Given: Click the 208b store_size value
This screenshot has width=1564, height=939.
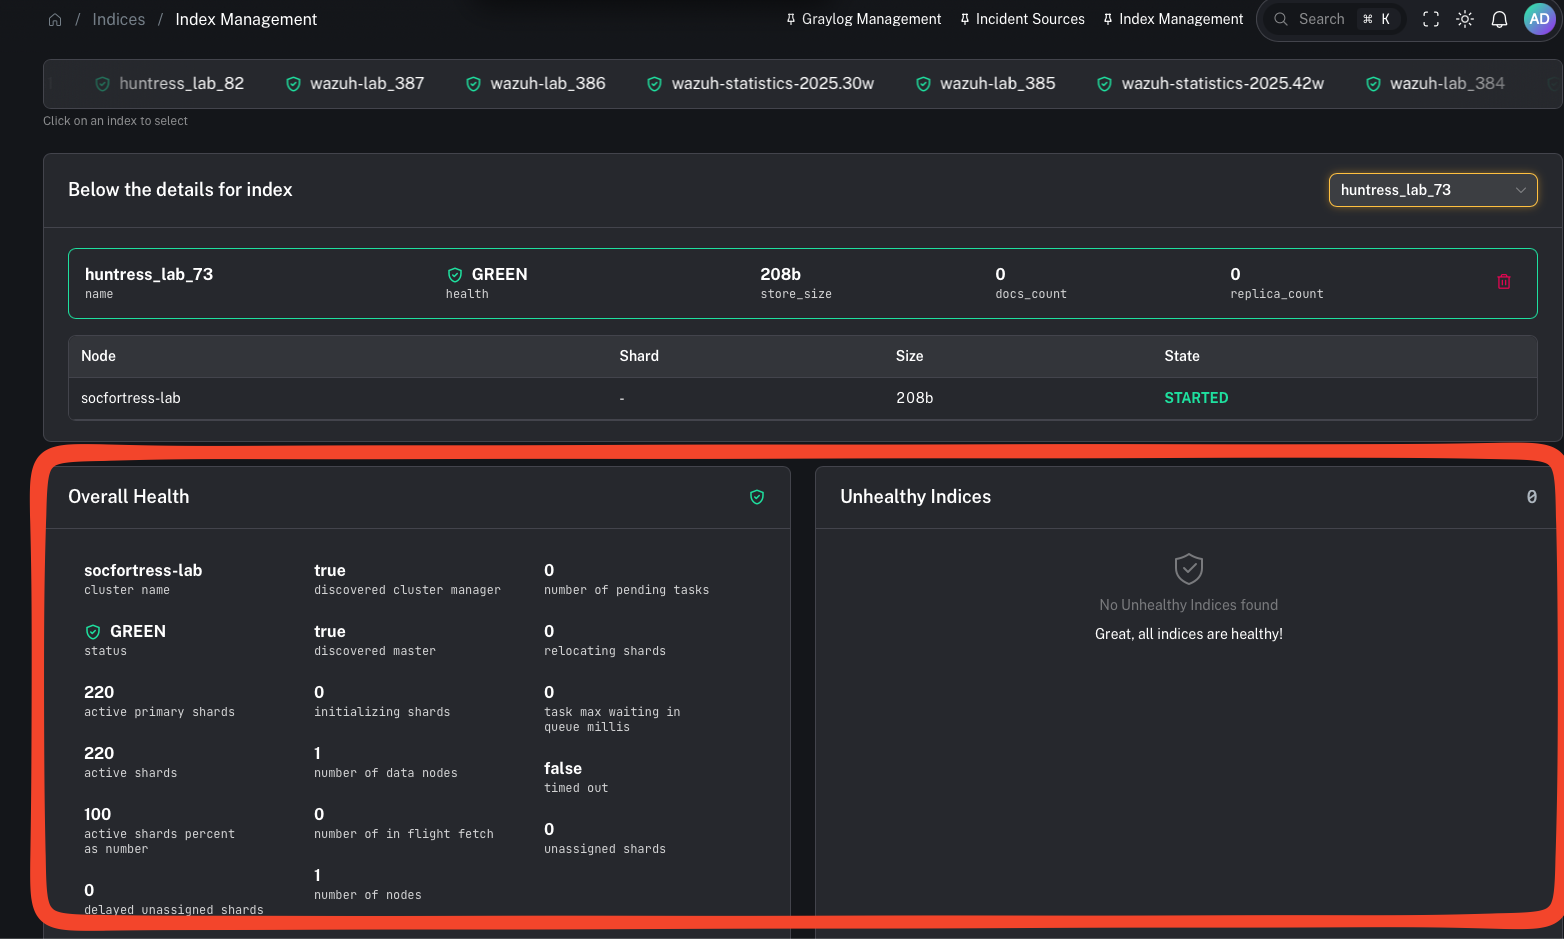Looking at the screenshot, I should pyautogui.click(x=780, y=274).
